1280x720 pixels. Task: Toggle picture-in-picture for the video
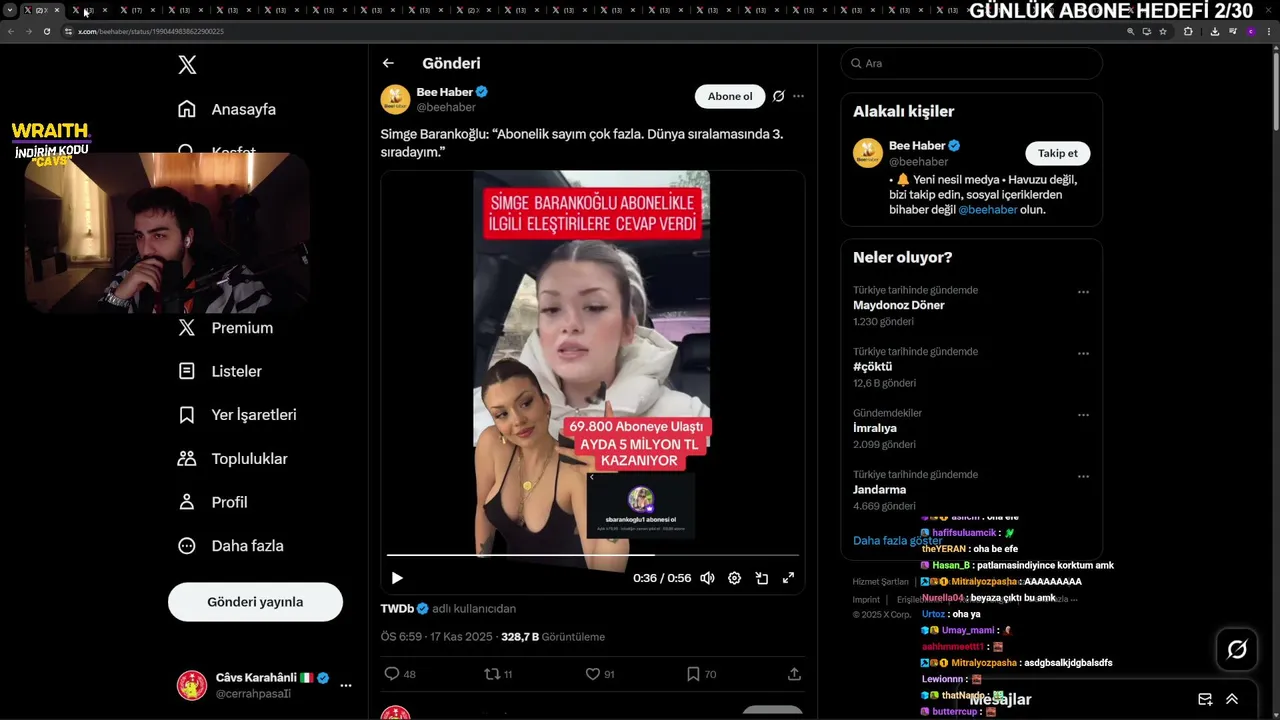[x=761, y=578]
